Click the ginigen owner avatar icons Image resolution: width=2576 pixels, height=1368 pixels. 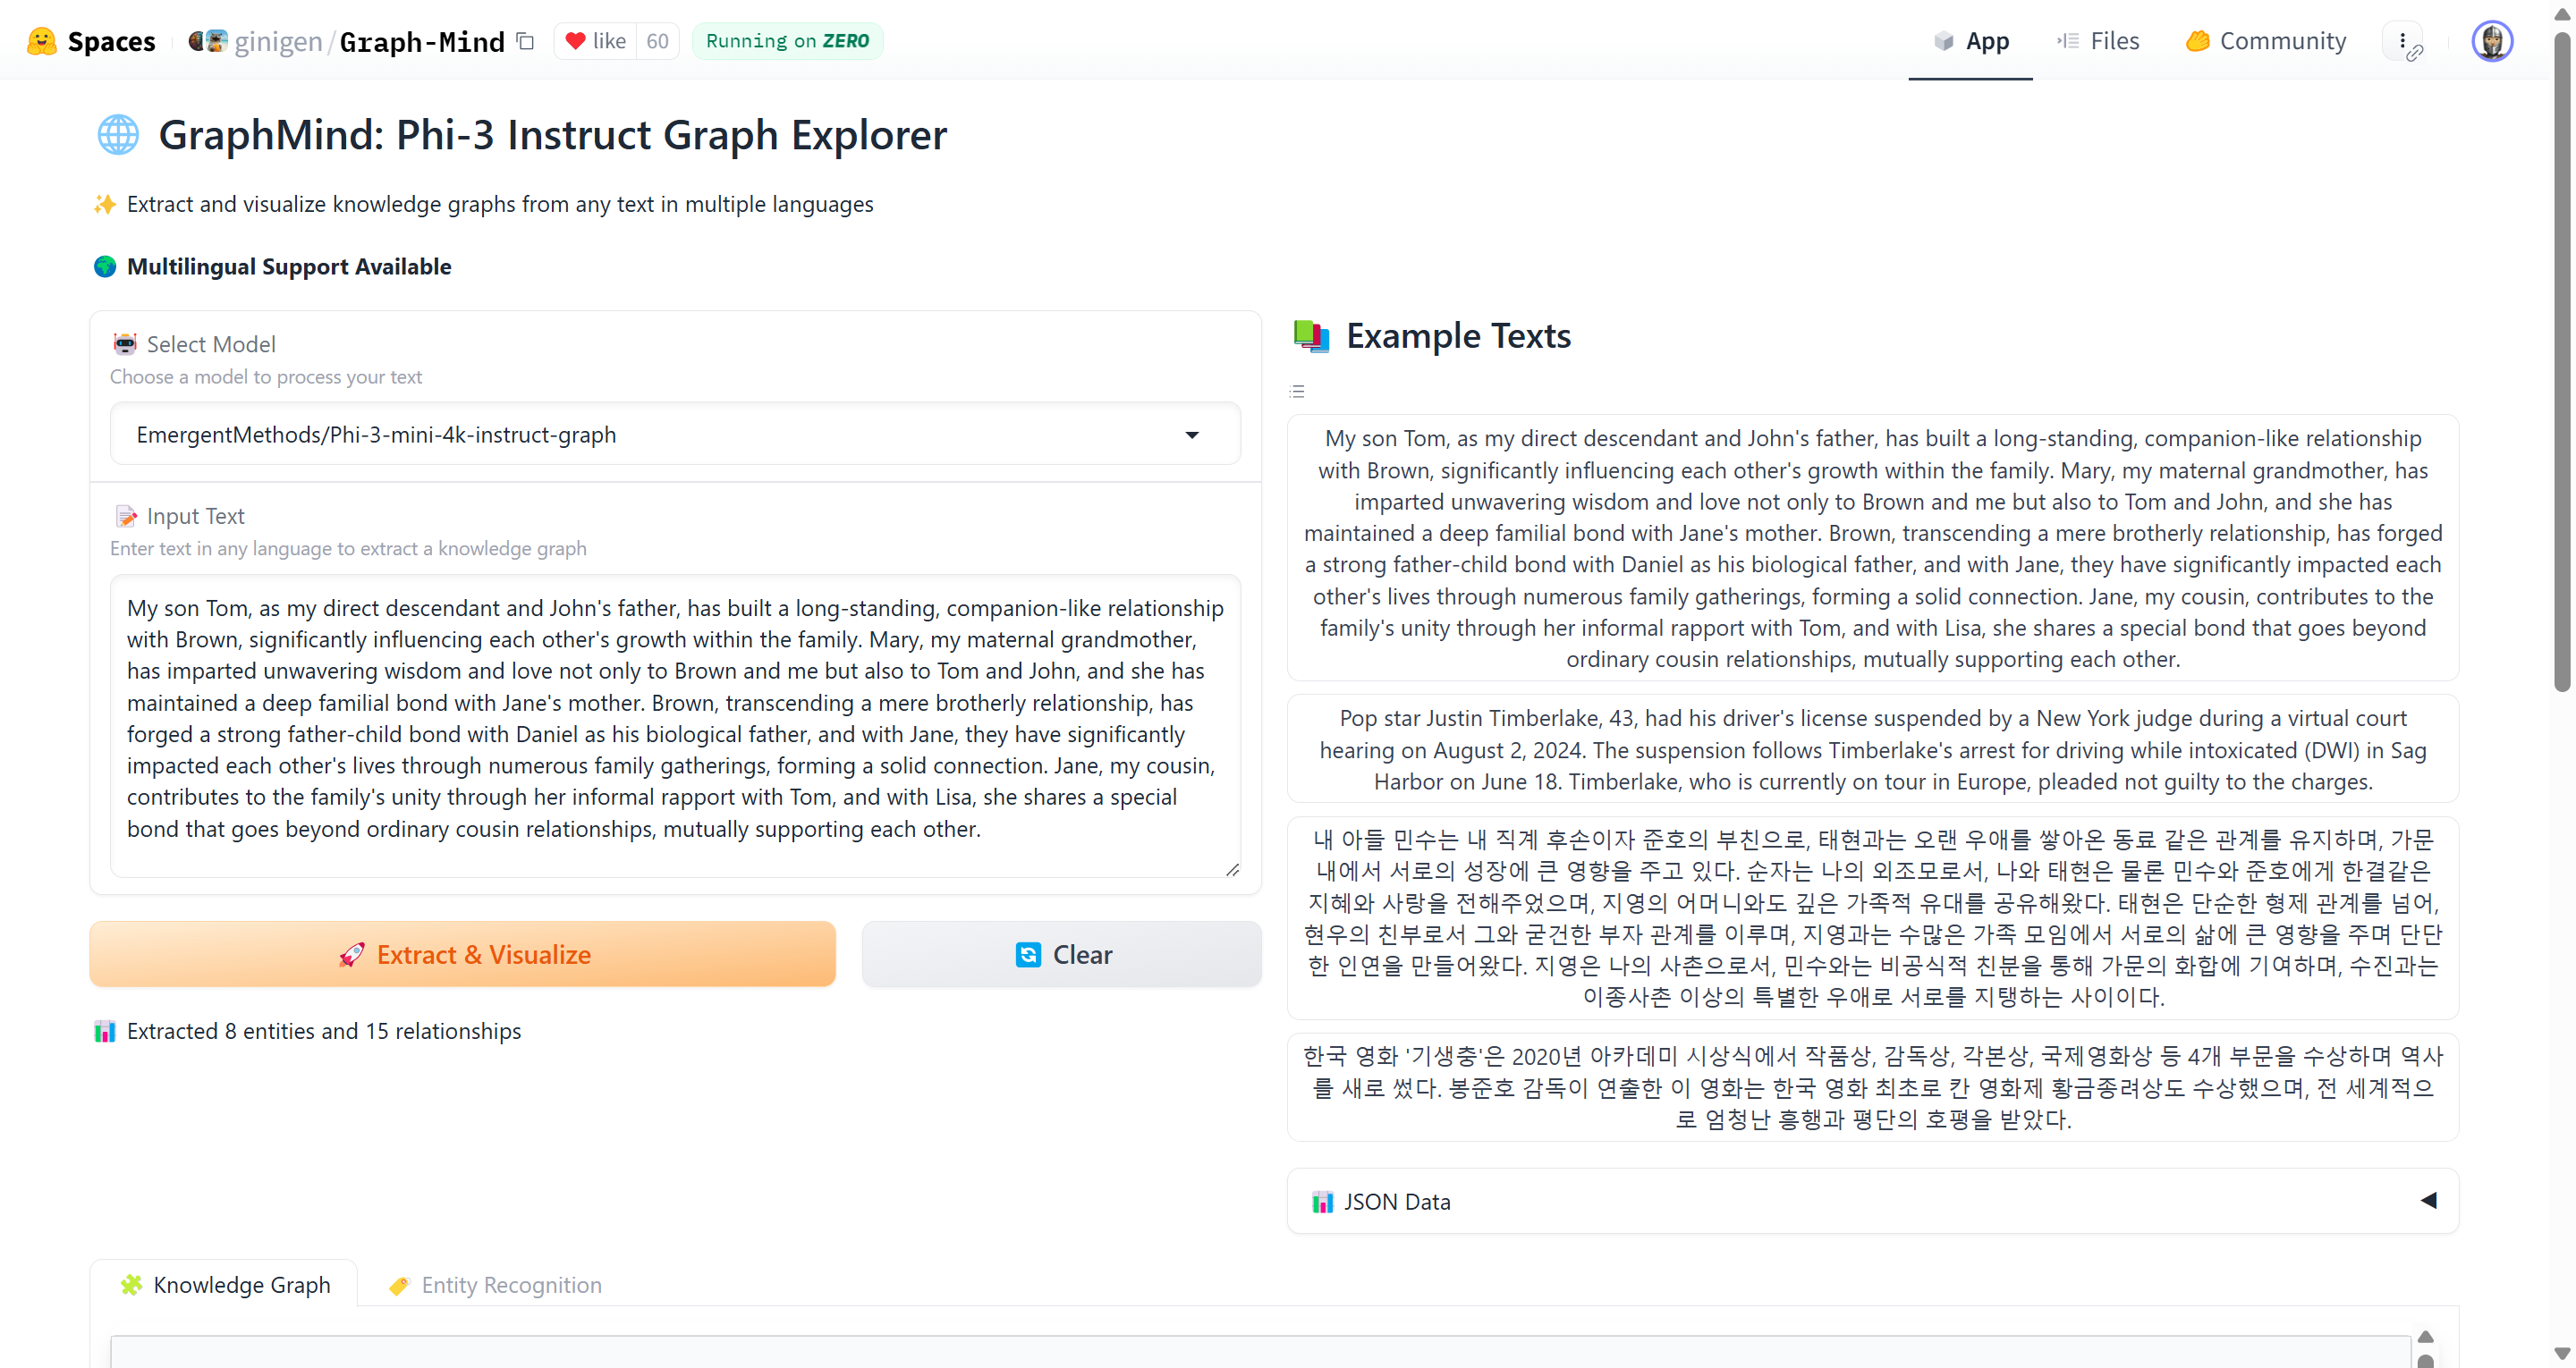pyautogui.click(x=208, y=41)
